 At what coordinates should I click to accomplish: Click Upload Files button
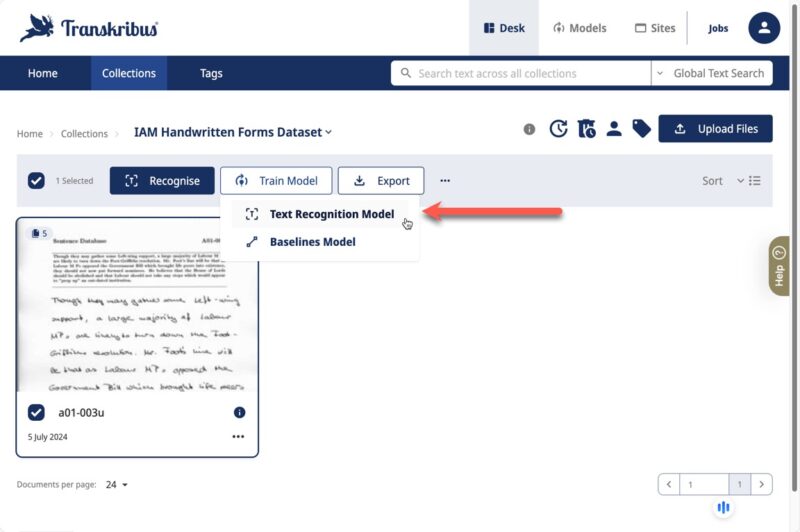point(715,129)
